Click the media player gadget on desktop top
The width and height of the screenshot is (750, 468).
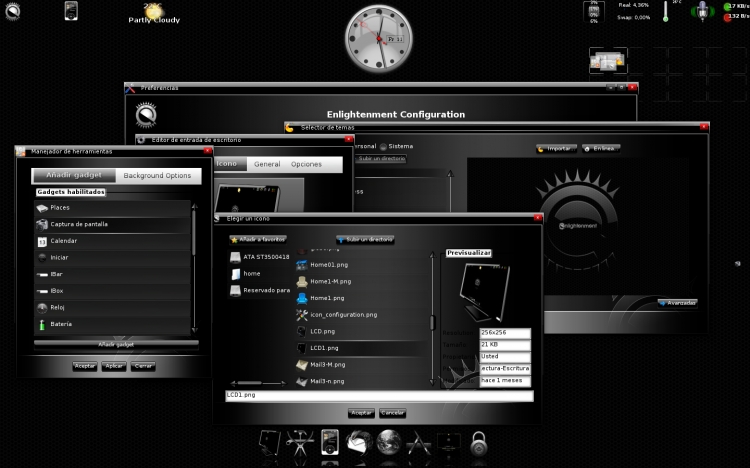coord(71,11)
